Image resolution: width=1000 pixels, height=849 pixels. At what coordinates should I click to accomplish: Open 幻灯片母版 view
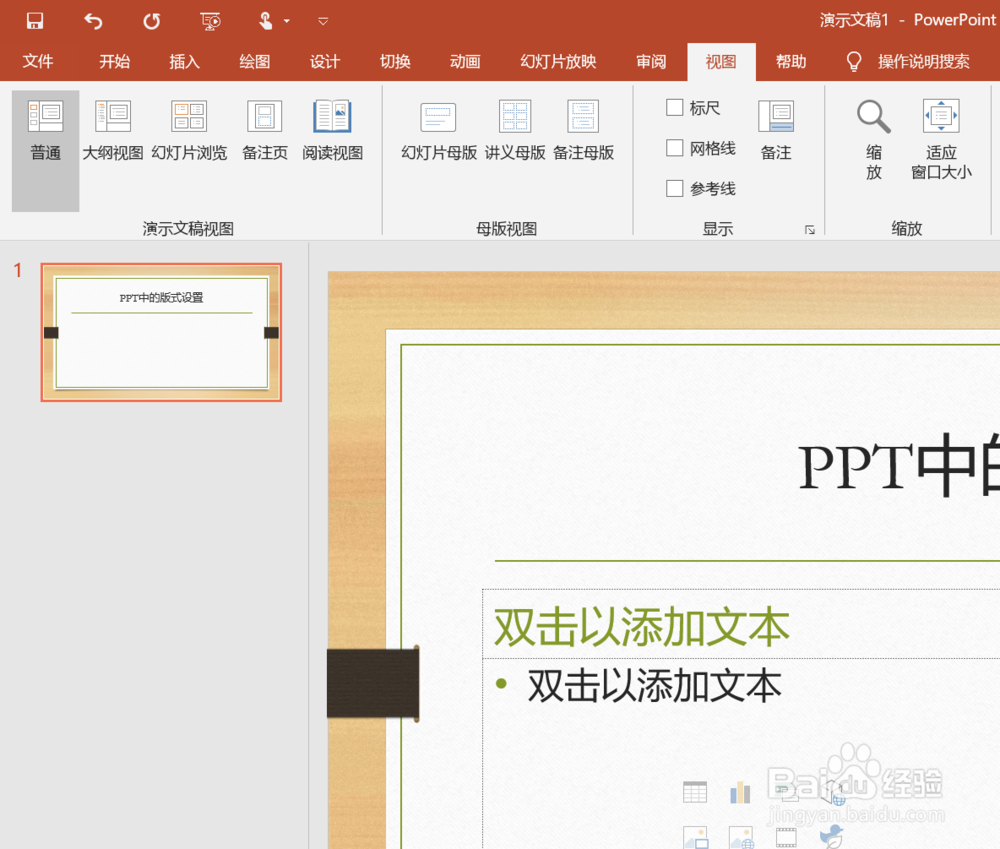click(x=439, y=130)
